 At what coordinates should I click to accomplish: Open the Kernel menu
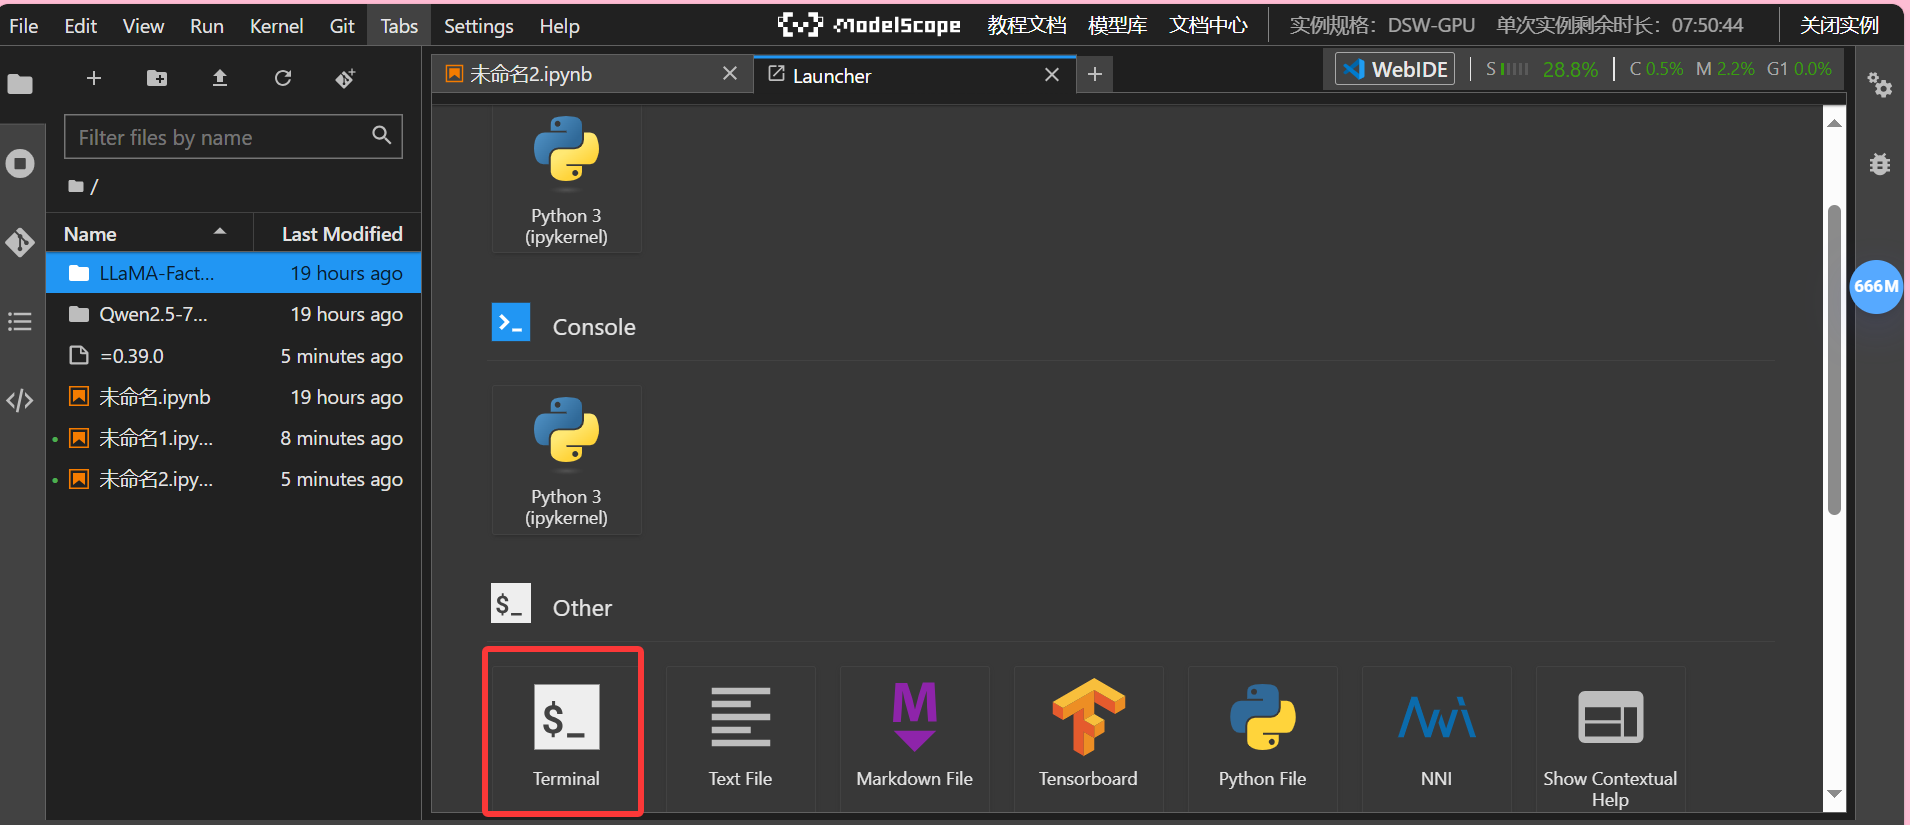point(276,26)
